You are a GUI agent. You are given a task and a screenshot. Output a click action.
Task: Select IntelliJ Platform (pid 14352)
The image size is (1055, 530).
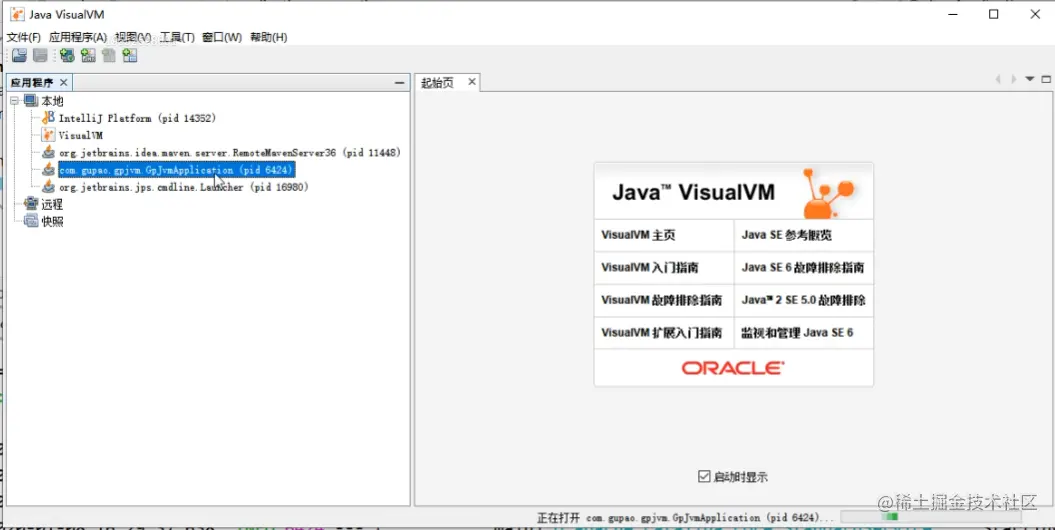137,118
